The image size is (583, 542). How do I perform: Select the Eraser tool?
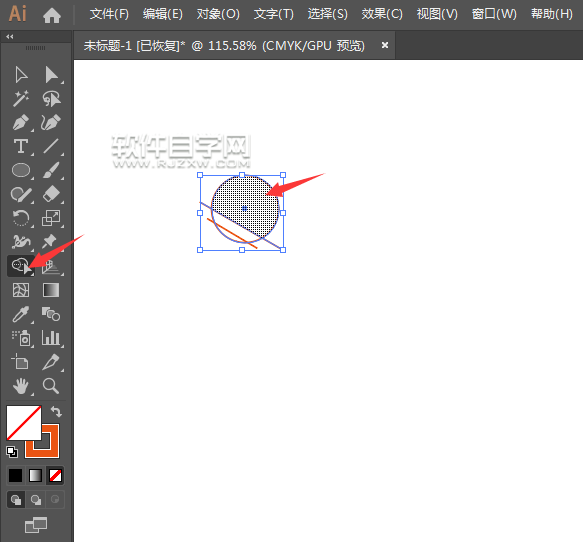coord(51,194)
